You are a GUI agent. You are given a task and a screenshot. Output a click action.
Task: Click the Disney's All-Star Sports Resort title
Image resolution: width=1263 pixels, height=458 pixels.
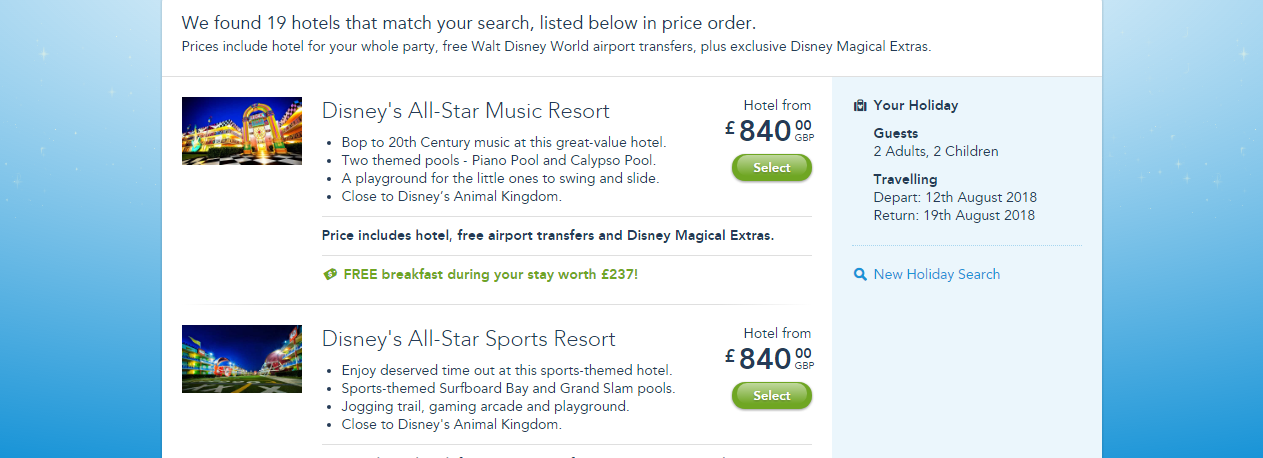tap(468, 339)
